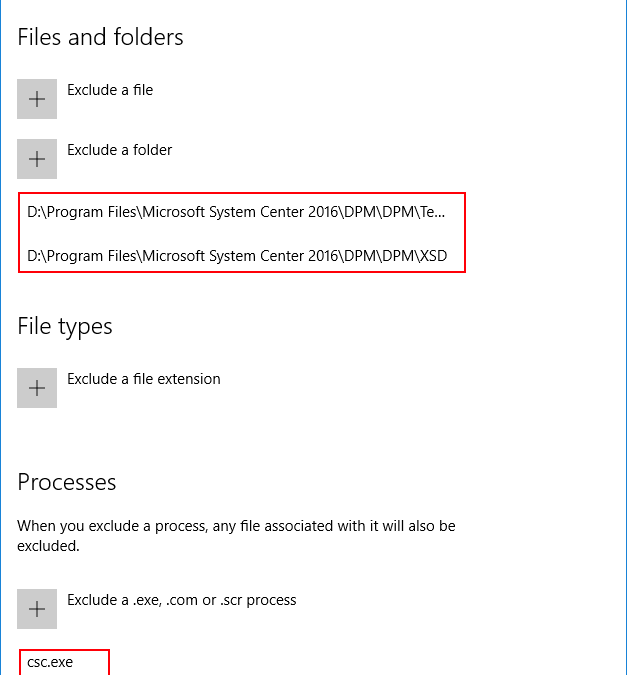Click the 'Files and folders' heading
627x675 pixels.
(100, 37)
